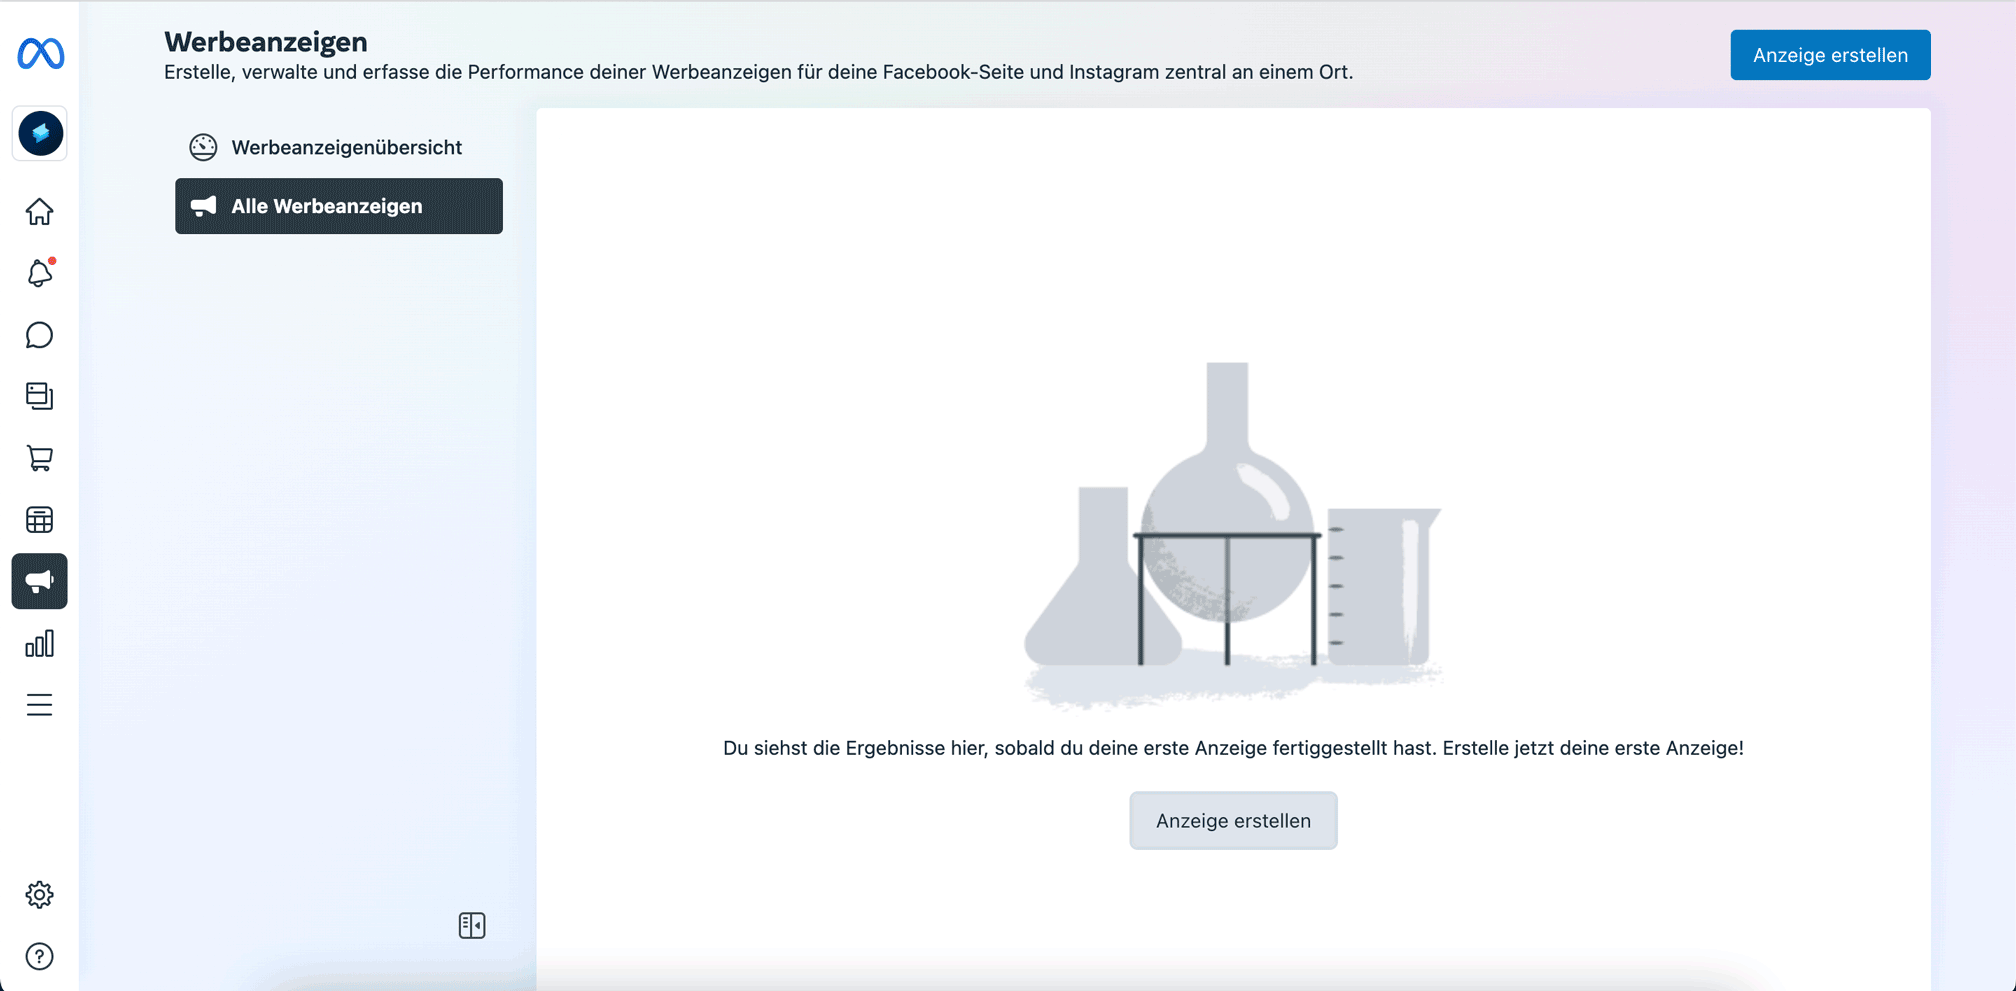Open the help question mark icon
The image size is (2016, 991).
(40, 957)
